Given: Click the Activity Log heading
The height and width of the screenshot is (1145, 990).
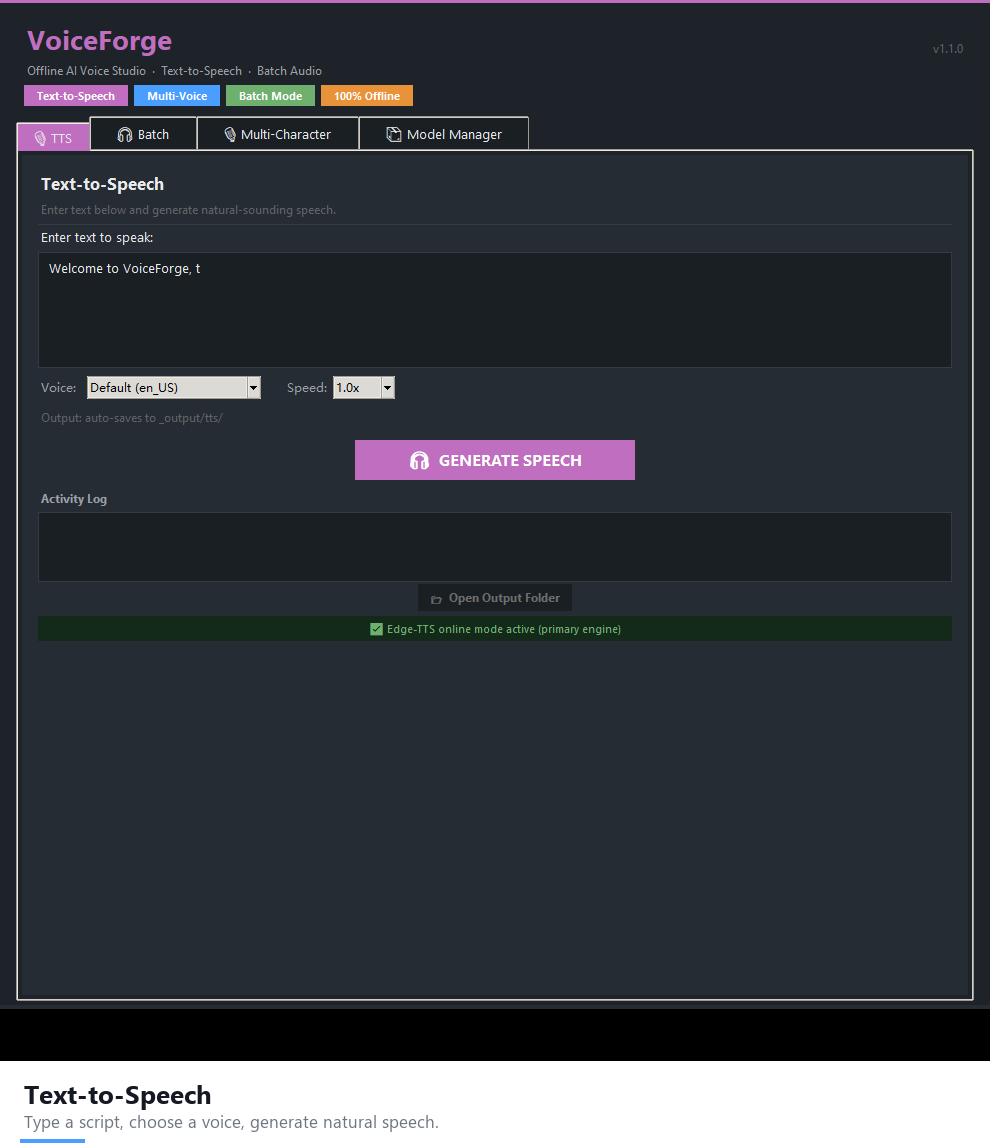Looking at the screenshot, I should pyautogui.click(x=74, y=499).
